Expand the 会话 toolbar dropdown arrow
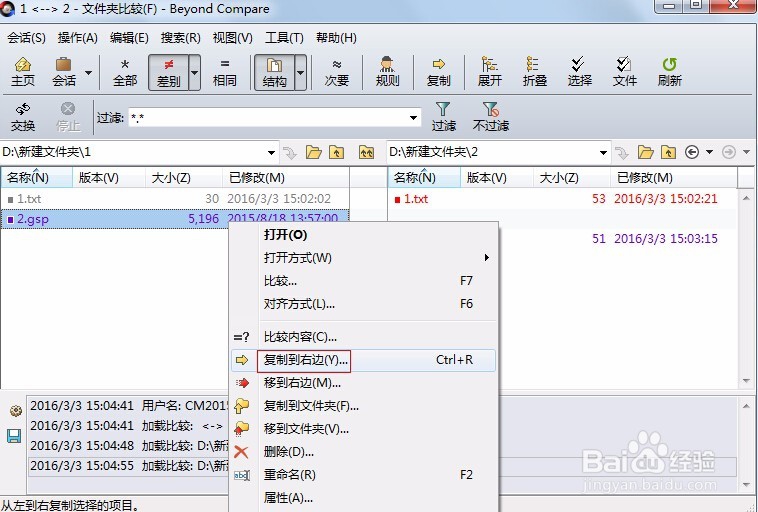 point(88,73)
